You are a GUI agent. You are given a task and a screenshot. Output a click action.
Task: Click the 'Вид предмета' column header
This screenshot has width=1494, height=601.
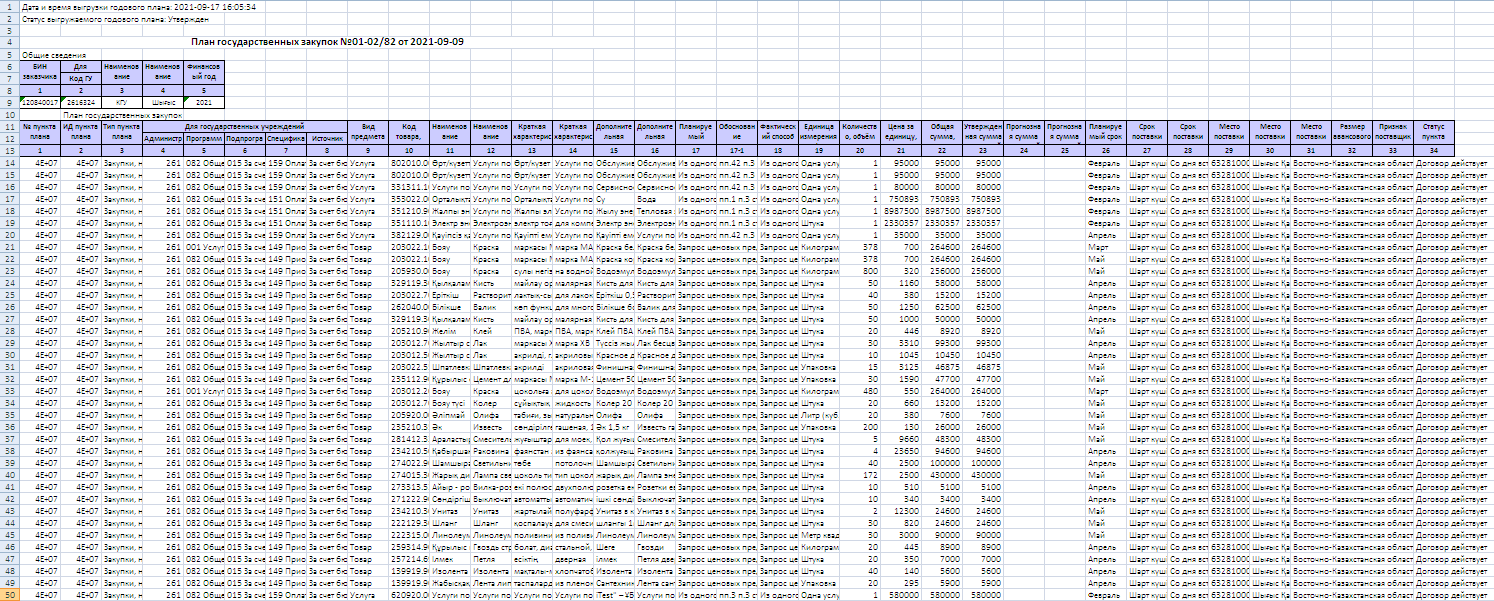click(367, 132)
